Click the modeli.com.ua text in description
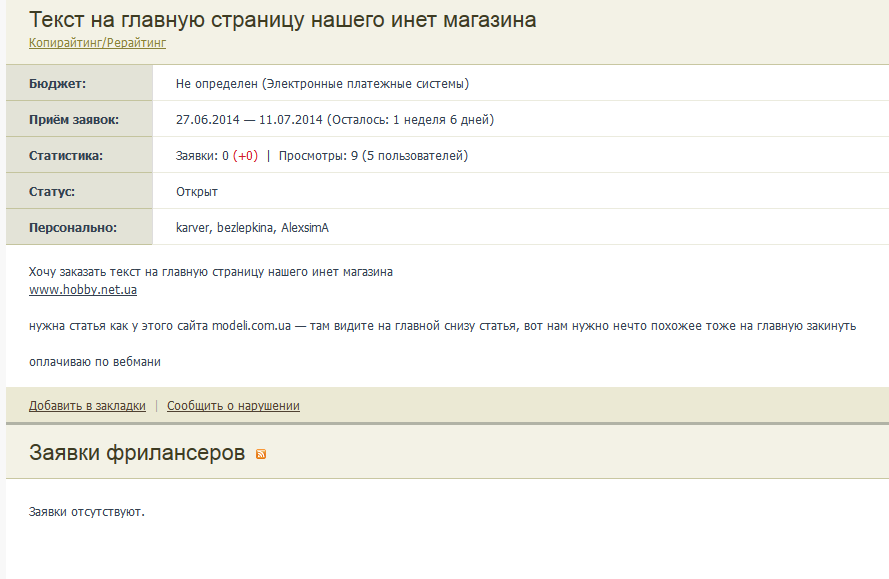Viewport: 889px width, 579px height. pyautogui.click(x=251, y=326)
